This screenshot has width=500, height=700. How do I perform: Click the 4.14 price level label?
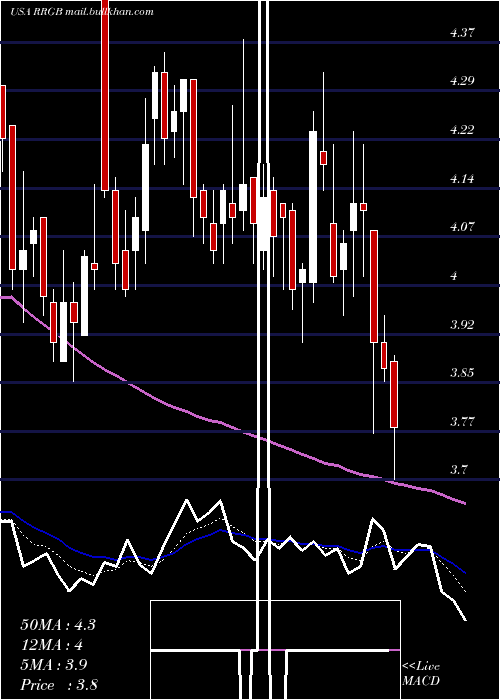coord(462,179)
